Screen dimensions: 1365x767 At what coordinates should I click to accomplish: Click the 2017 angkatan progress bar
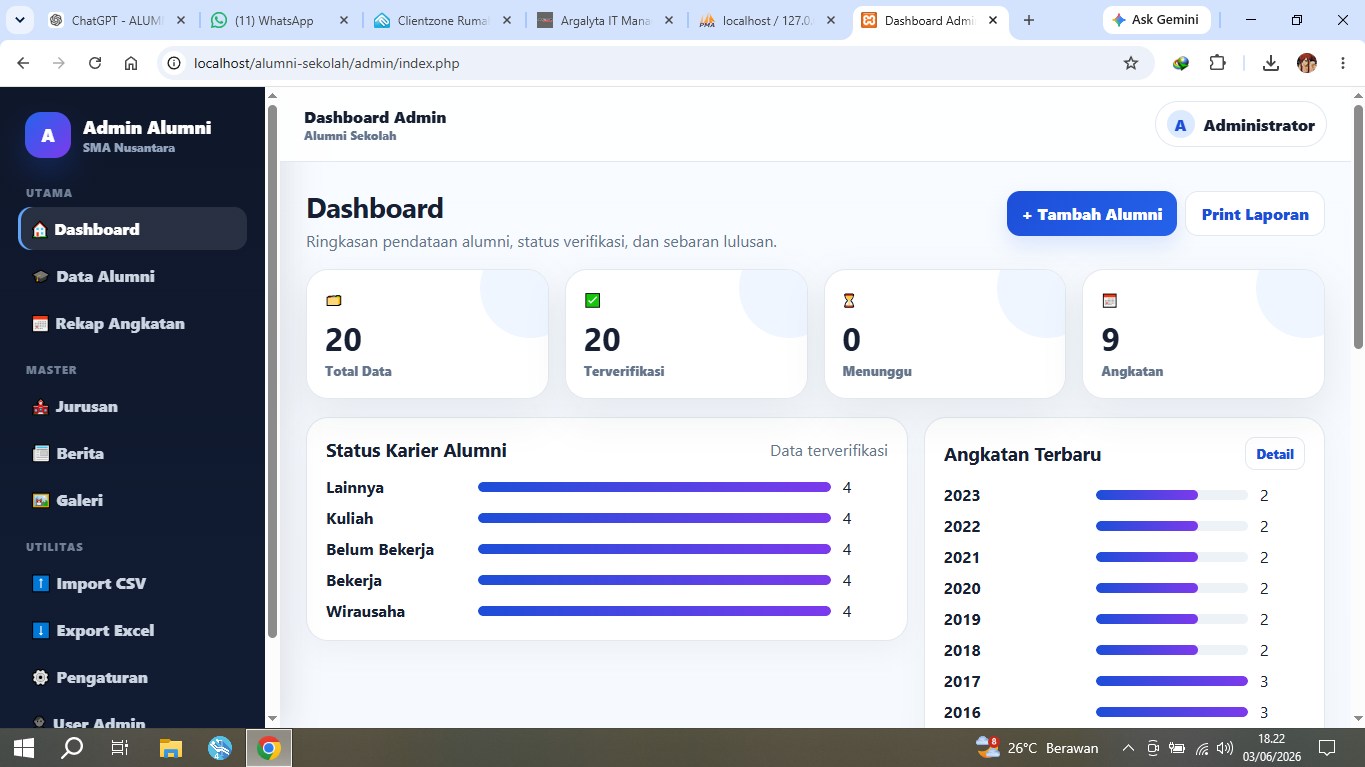(x=1172, y=681)
